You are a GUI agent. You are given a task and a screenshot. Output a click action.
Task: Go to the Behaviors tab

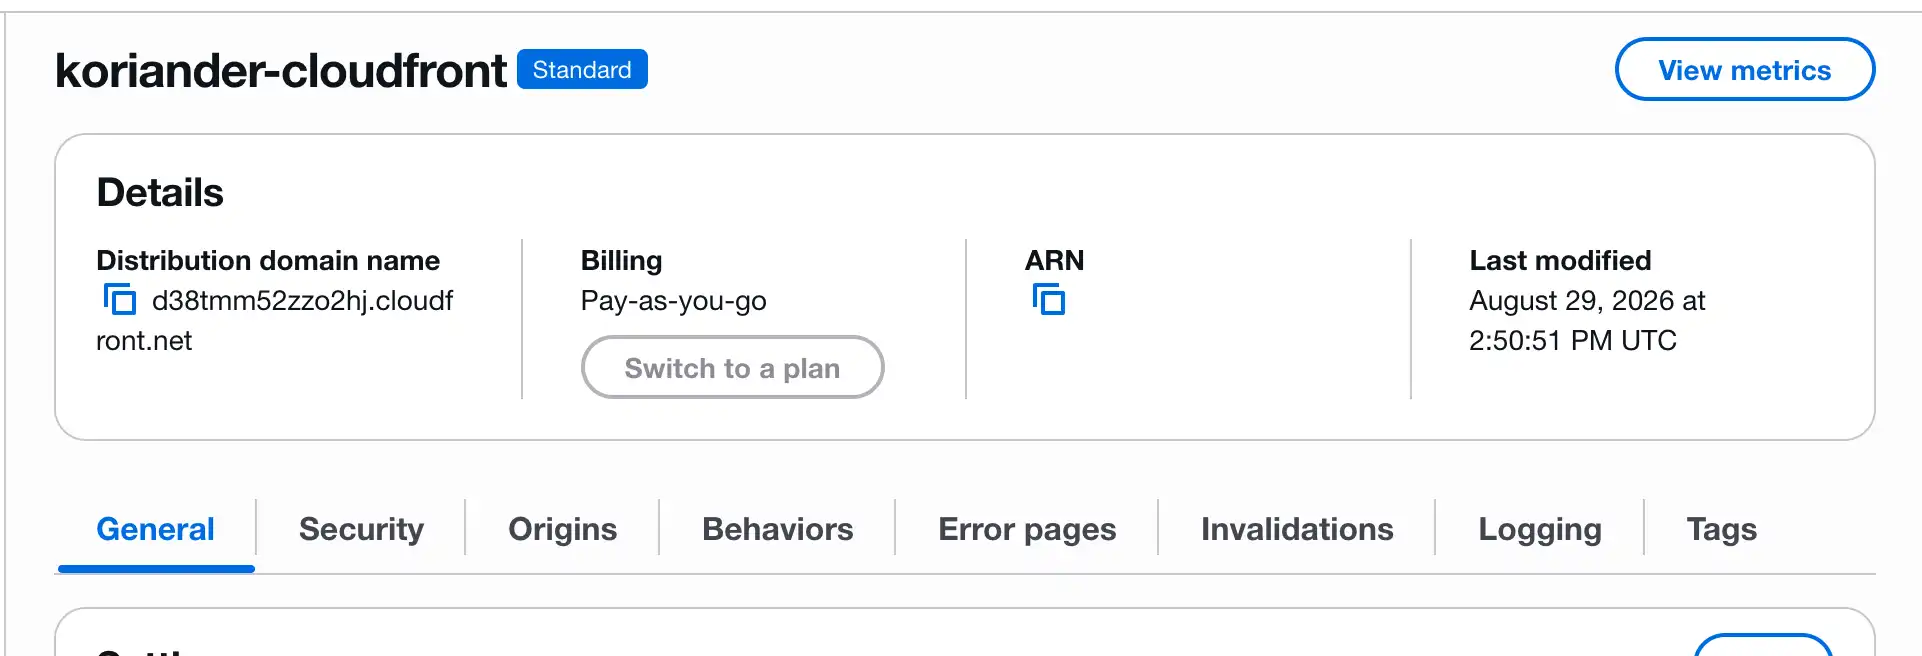pyautogui.click(x=777, y=528)
